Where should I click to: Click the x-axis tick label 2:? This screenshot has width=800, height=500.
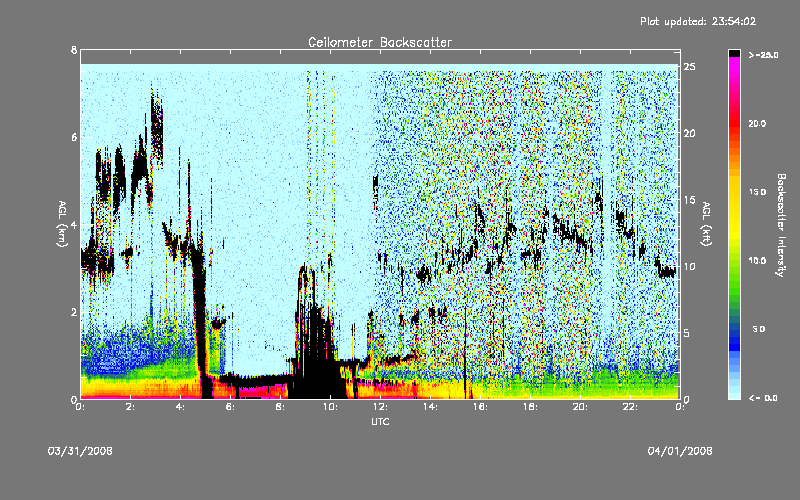coord(131,407)
